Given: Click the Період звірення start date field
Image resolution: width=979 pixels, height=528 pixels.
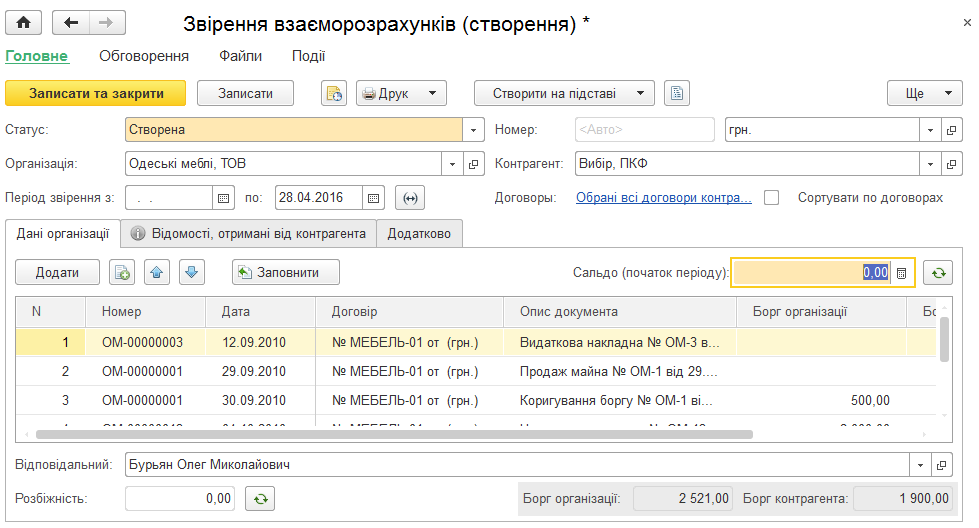Looking at the screenshot, I should (169, 198).
